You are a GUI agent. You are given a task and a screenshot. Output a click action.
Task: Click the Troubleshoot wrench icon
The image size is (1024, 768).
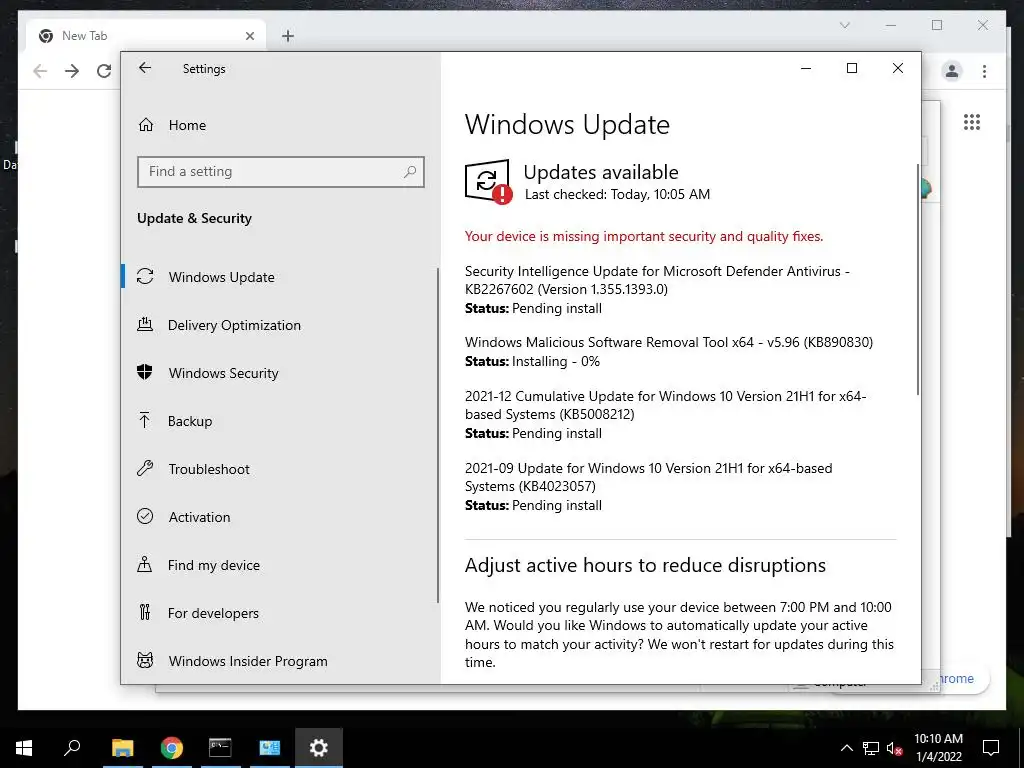pyautogui.click(x=145, y=468)
